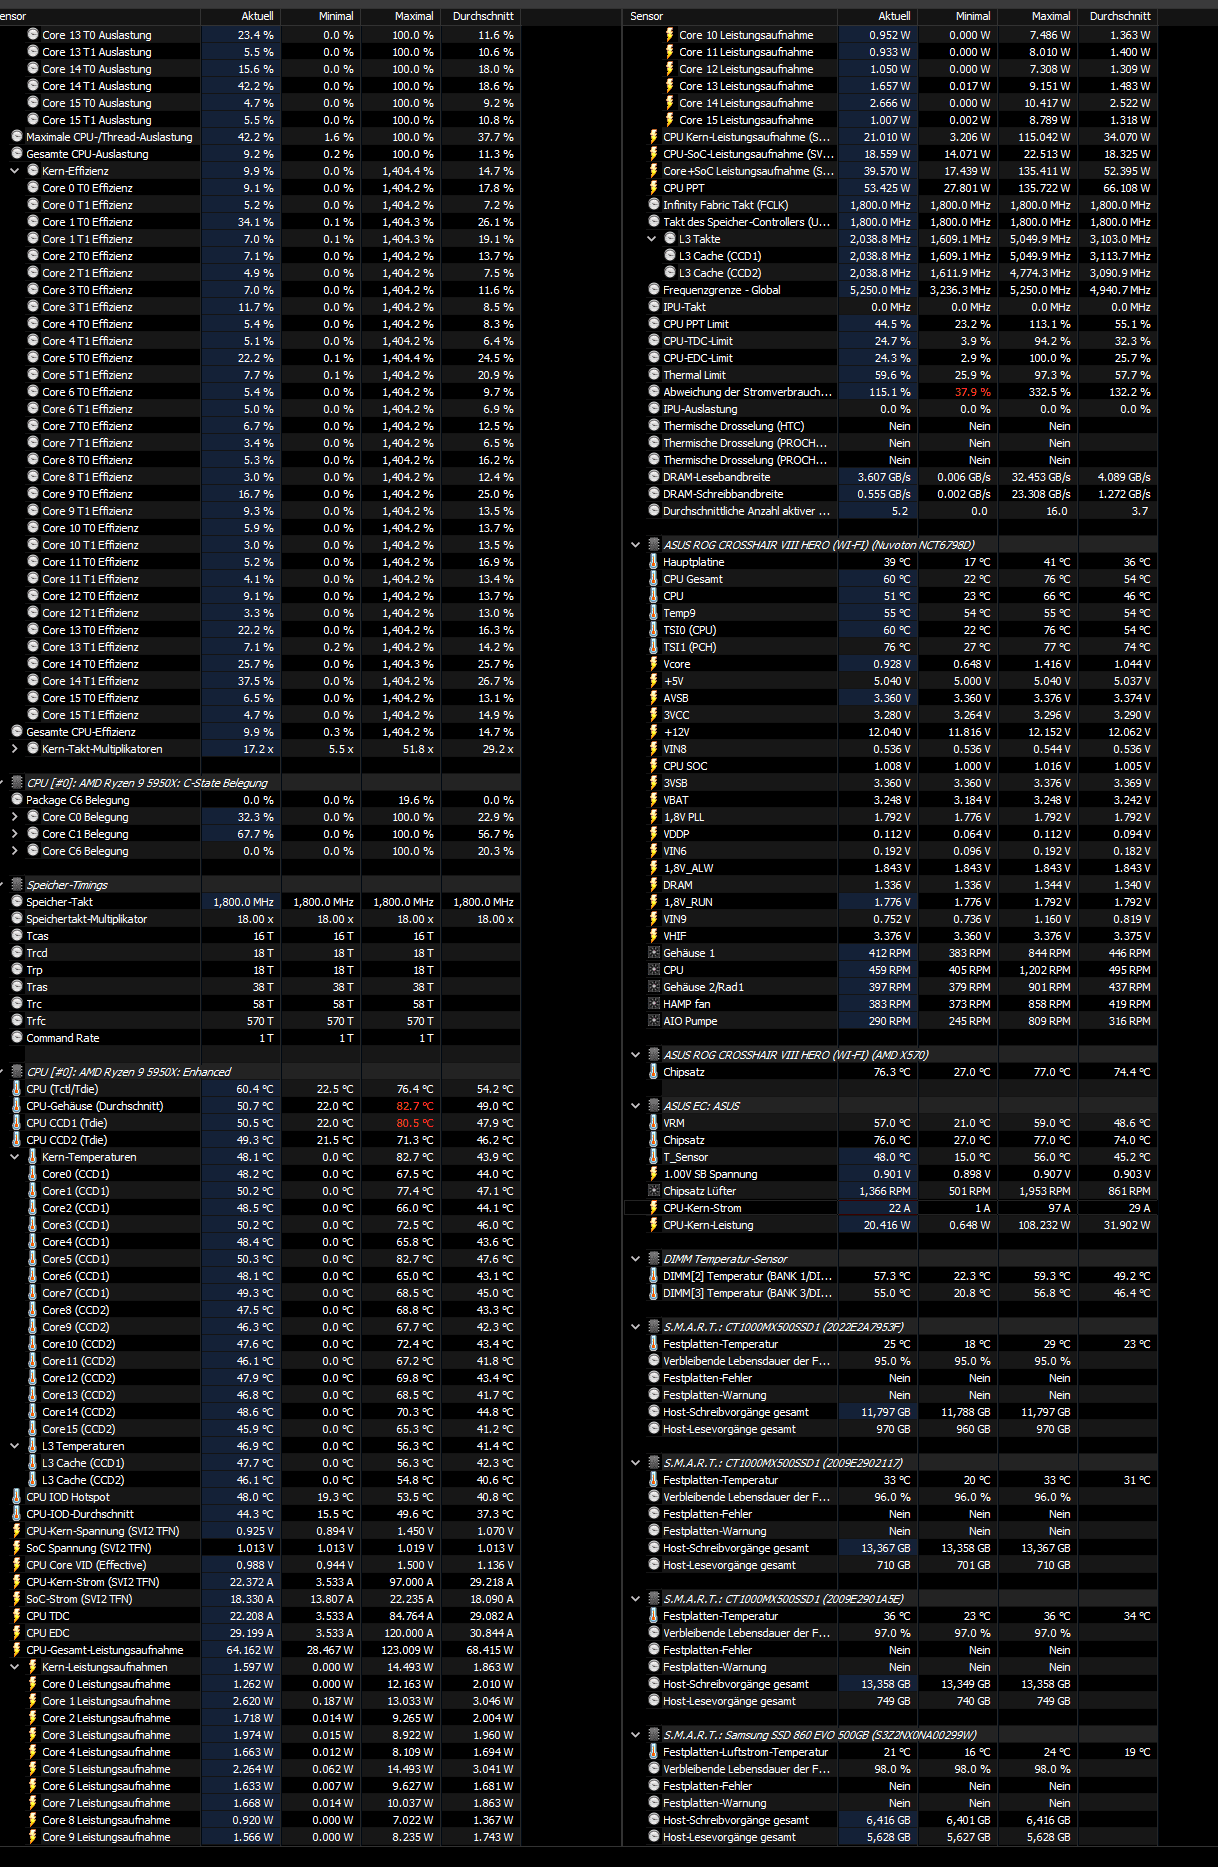Collapse the L3 Takte group
Screen dimensions: 1218x1867
(x=652, y=239)
